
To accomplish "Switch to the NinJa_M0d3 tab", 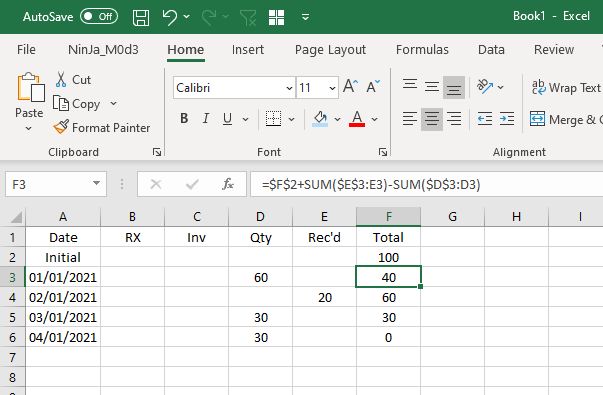I will [x=103, y=50].
